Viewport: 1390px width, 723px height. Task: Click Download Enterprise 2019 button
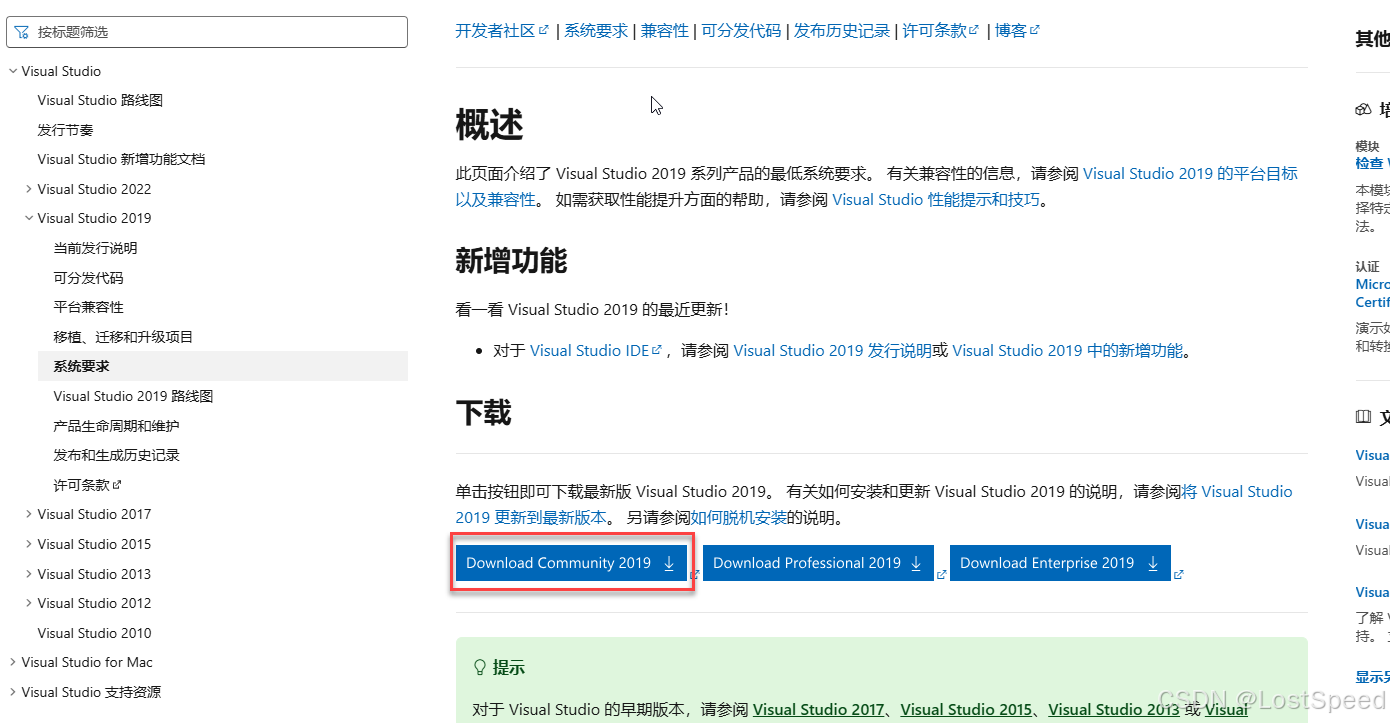[x=1060, y=563]
